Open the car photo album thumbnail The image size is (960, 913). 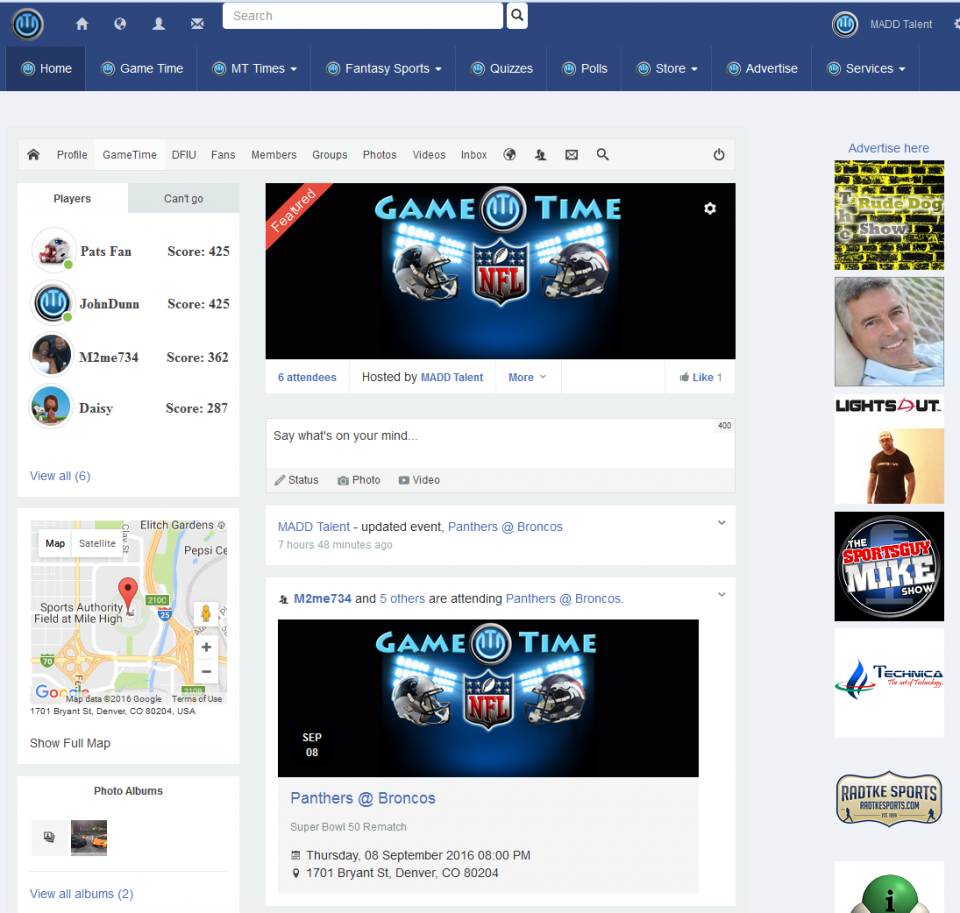pos(89,837)
